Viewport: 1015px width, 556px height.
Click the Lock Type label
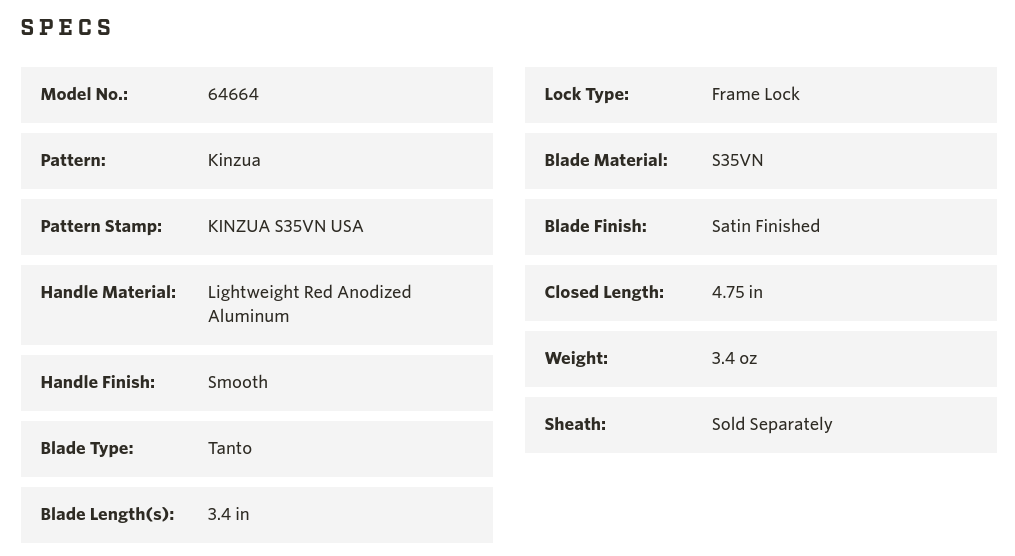click(586, 94)
